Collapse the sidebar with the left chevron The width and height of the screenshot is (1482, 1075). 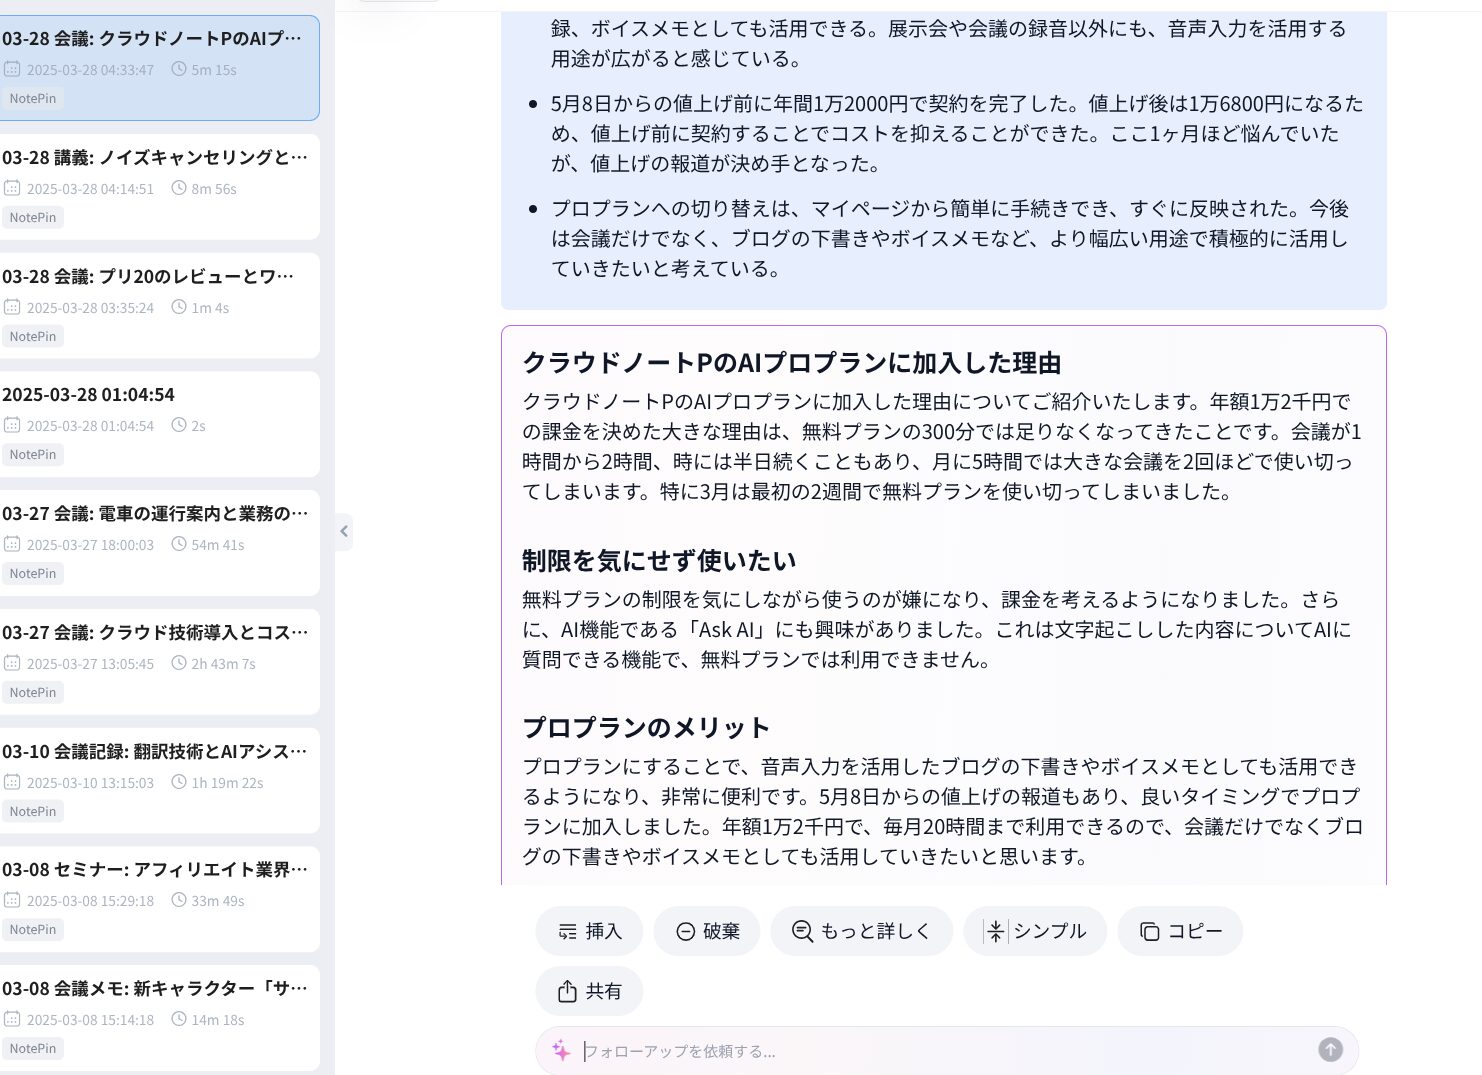click(344, 531)
